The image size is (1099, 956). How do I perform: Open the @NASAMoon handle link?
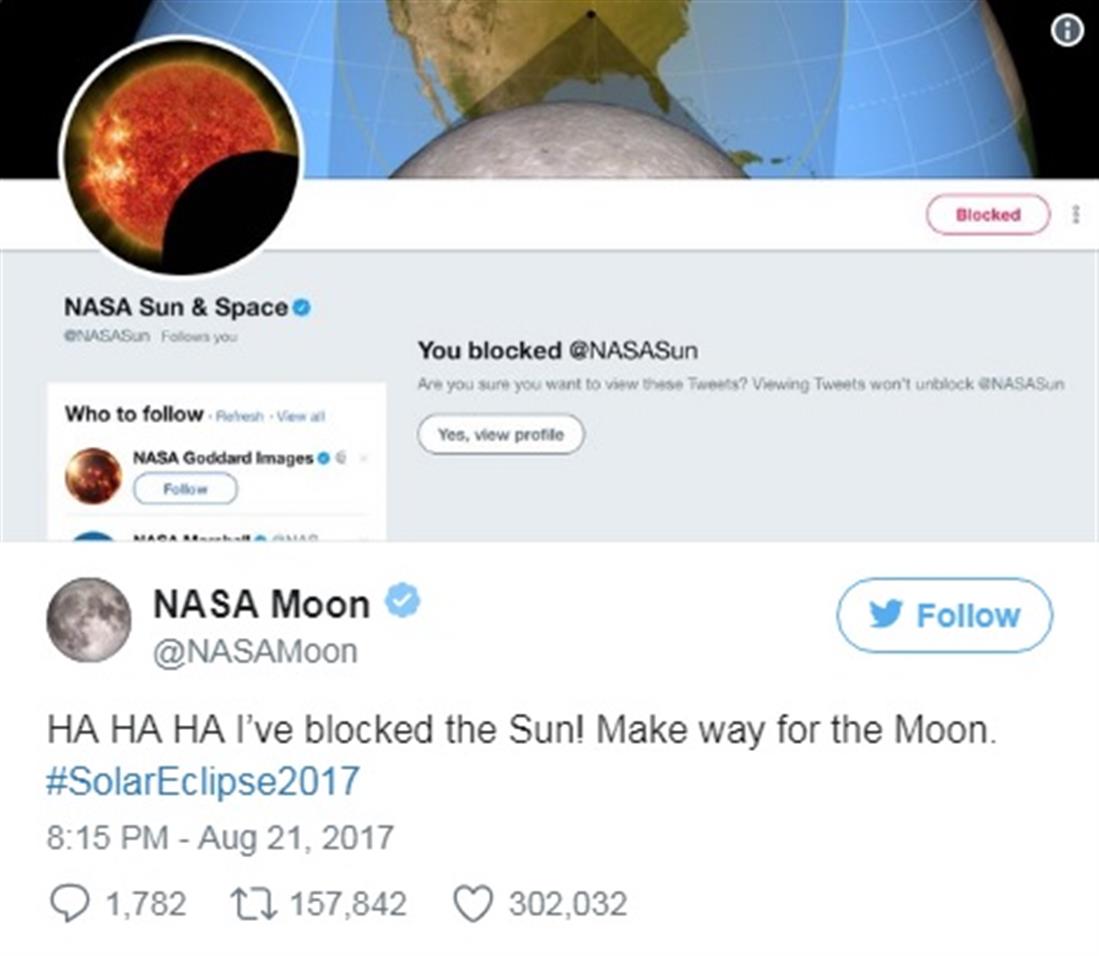[x=254, y=652]
